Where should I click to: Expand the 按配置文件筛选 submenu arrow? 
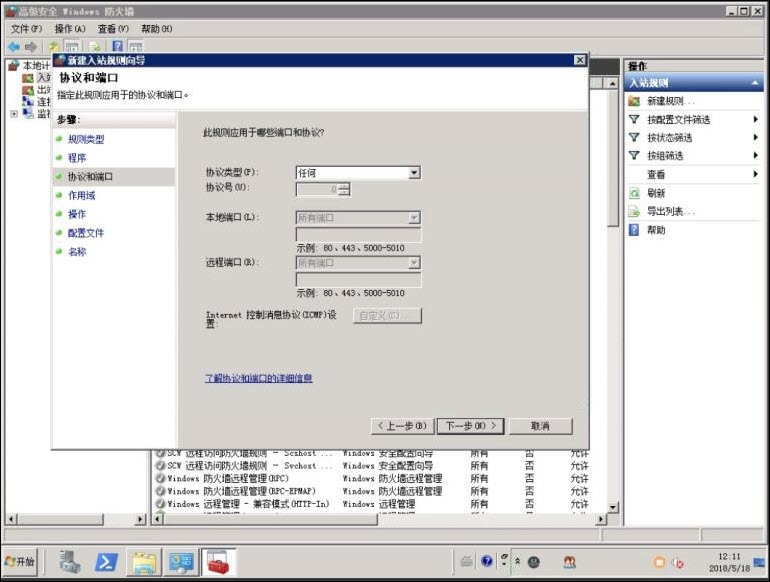(x=756, y=120)
